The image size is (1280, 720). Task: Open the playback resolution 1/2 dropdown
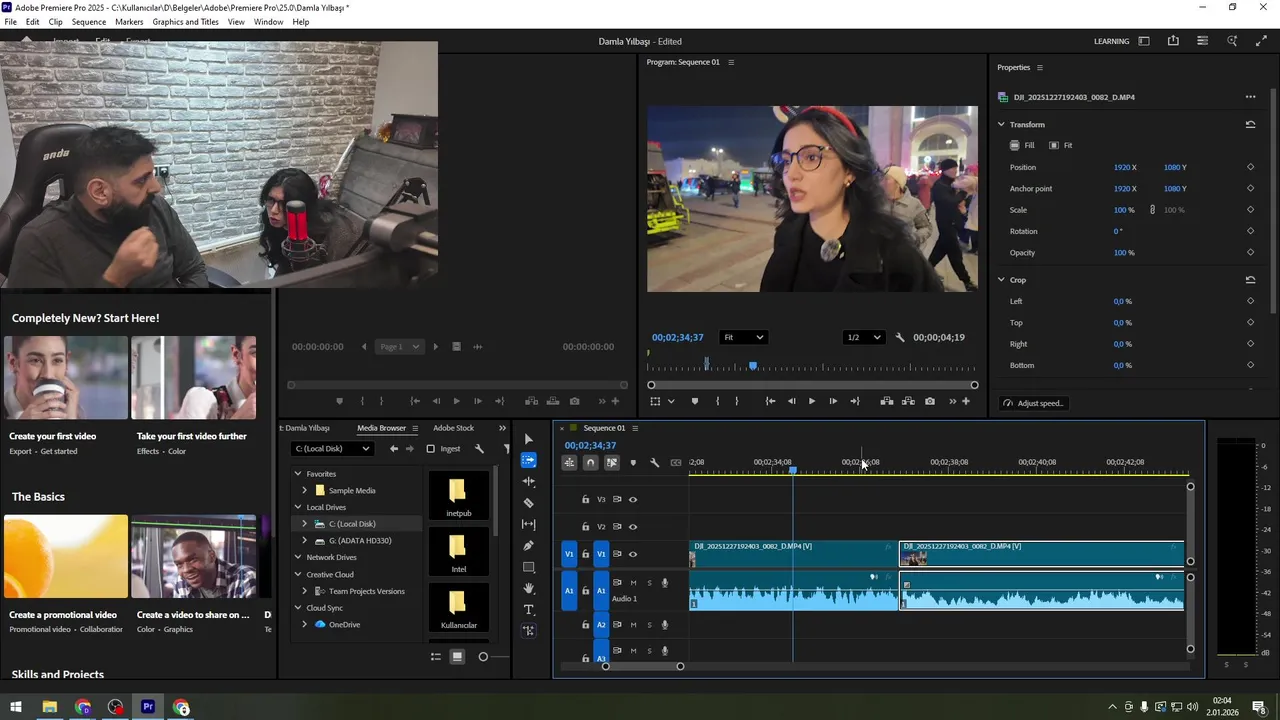tap(864, 338)
